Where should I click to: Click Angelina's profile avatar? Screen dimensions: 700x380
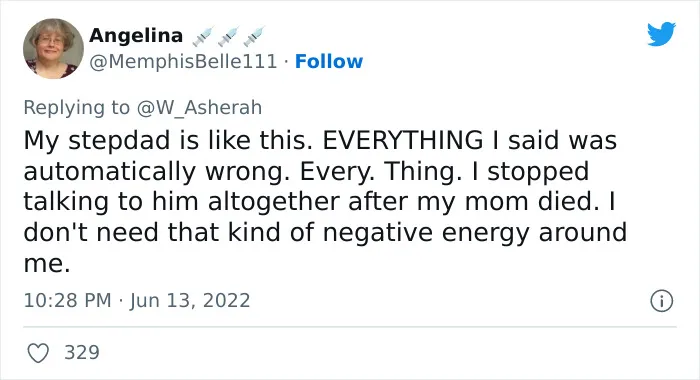pyautogui.click(x=53, y=49)
